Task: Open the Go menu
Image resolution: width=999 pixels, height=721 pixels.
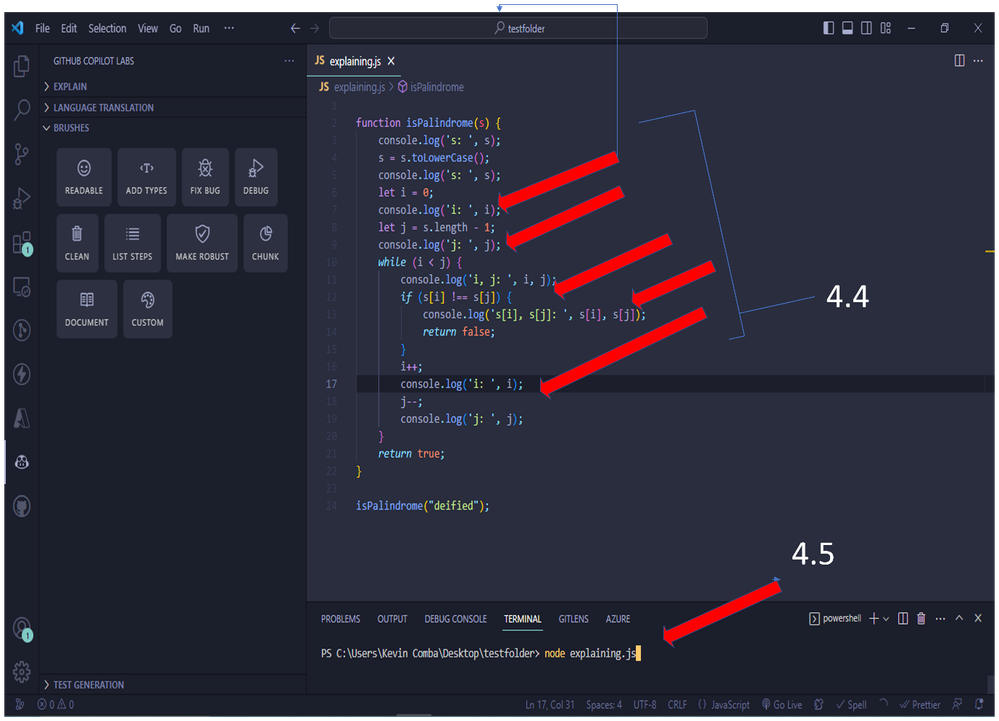Action: [175, 28]
